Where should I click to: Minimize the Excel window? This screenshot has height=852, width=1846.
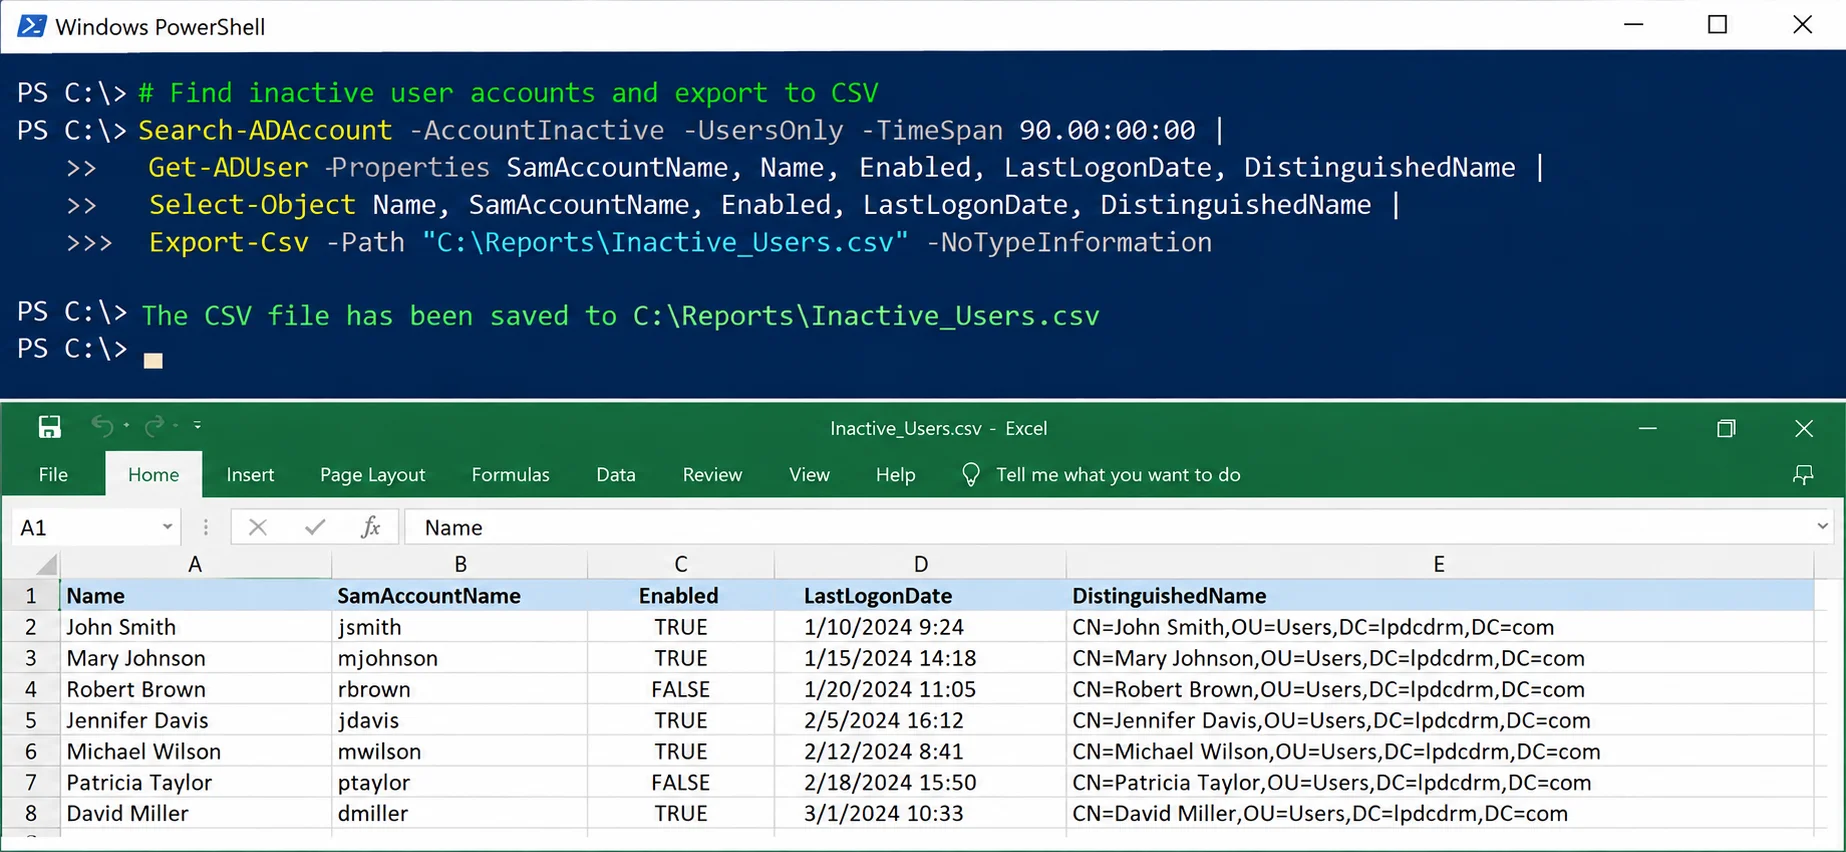[1648, 428]
